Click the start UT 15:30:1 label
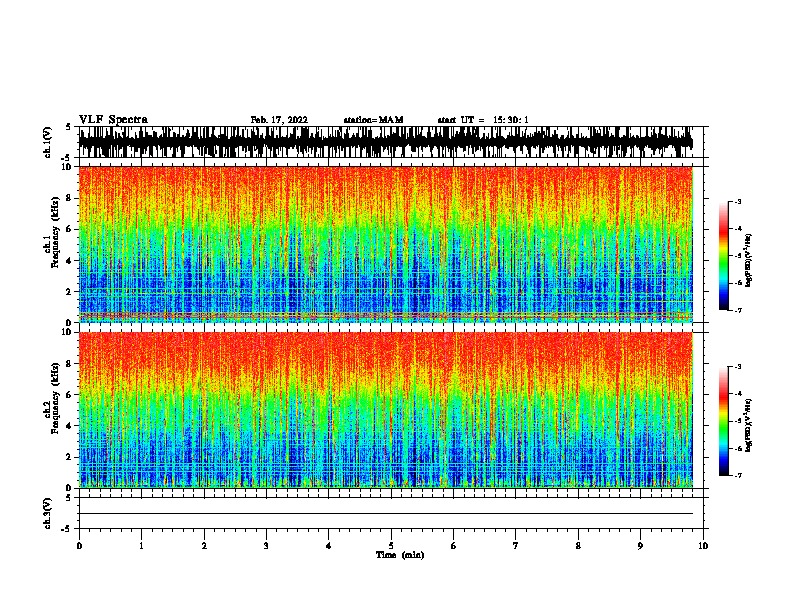This screenshot has height=612, width=792. coord(483,120)
